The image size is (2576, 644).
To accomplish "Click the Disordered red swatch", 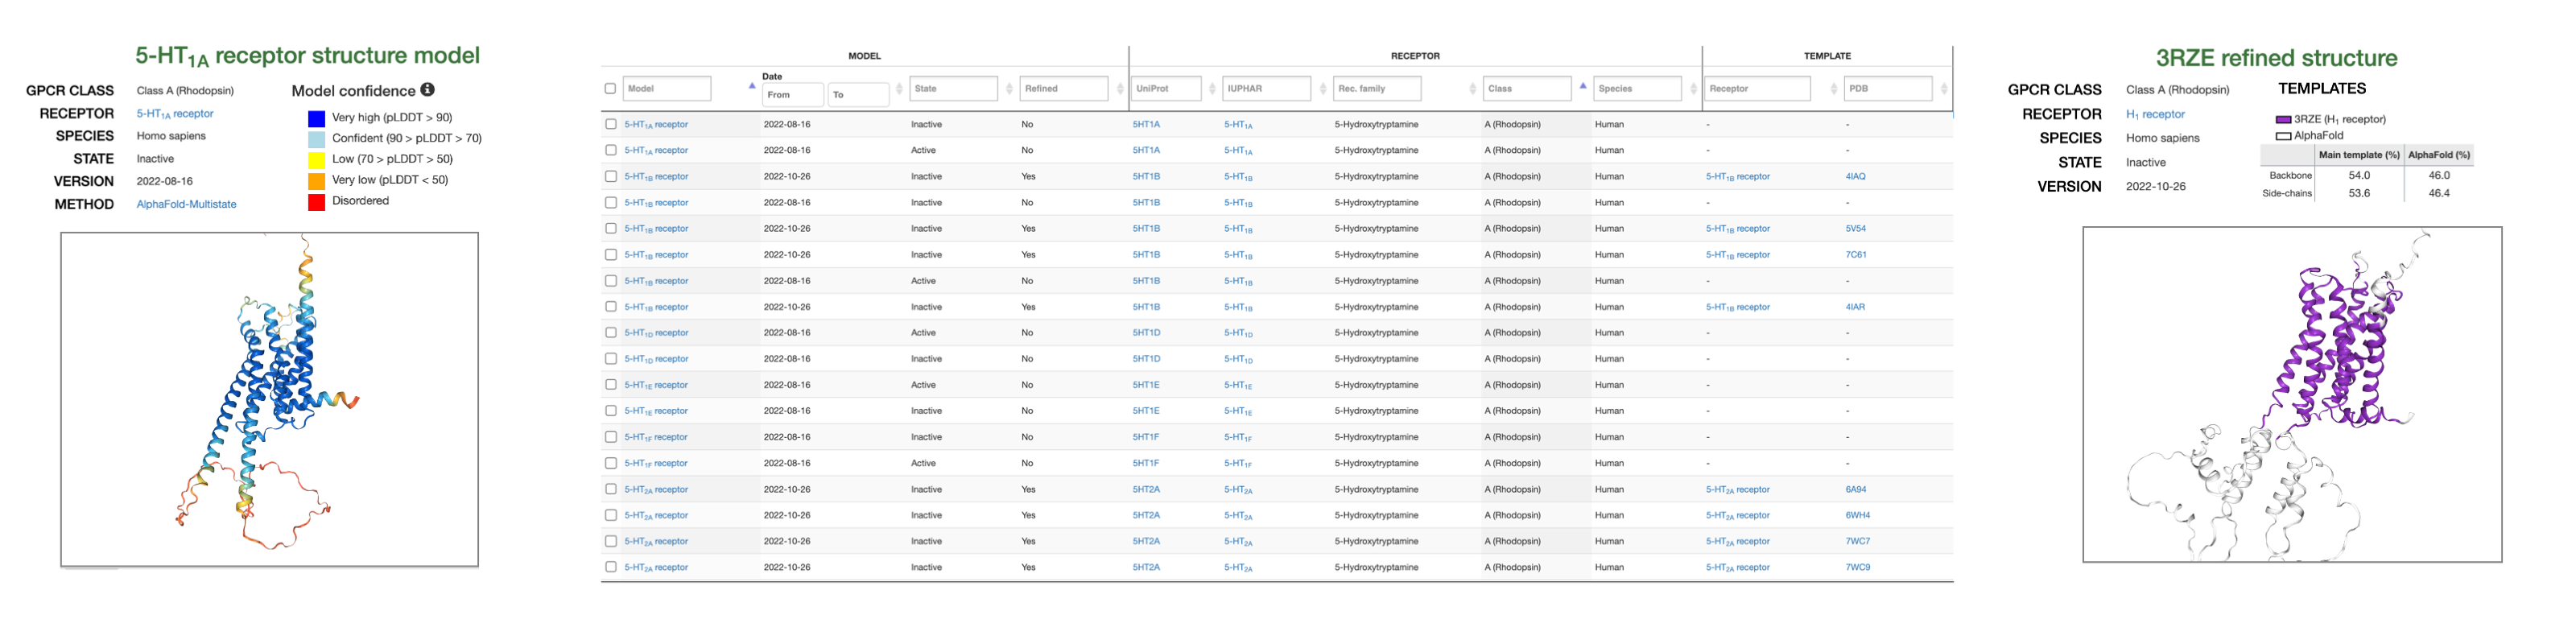I will coord(316,202).
